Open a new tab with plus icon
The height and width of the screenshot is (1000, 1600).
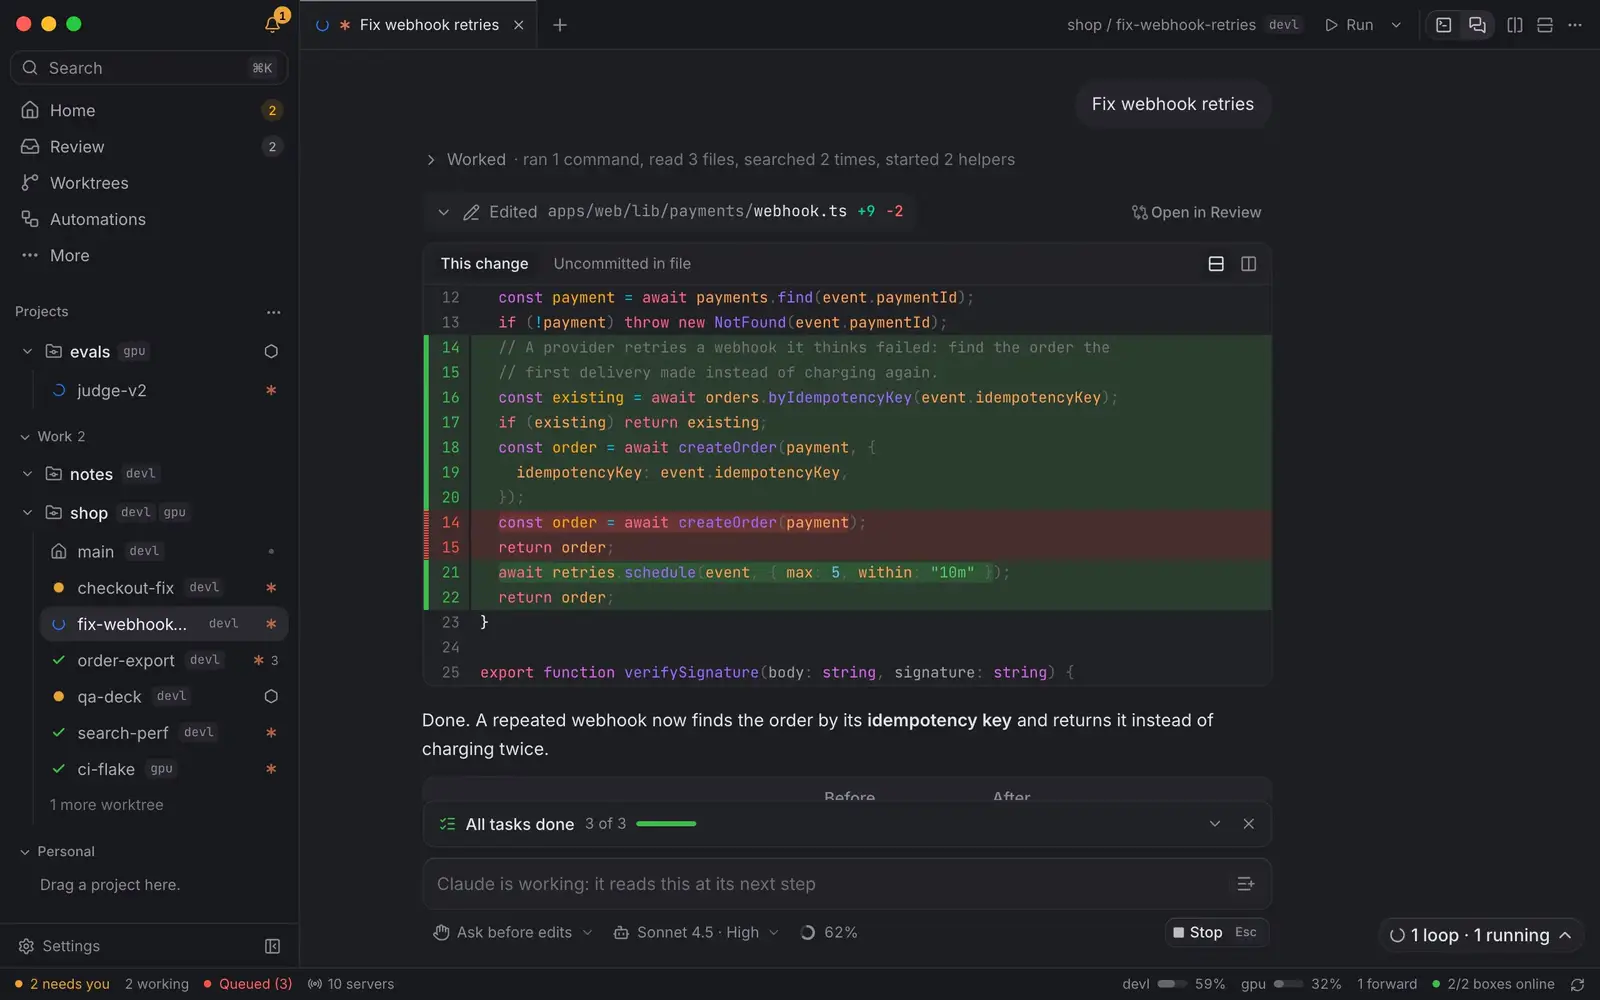[x=560, y=25]
